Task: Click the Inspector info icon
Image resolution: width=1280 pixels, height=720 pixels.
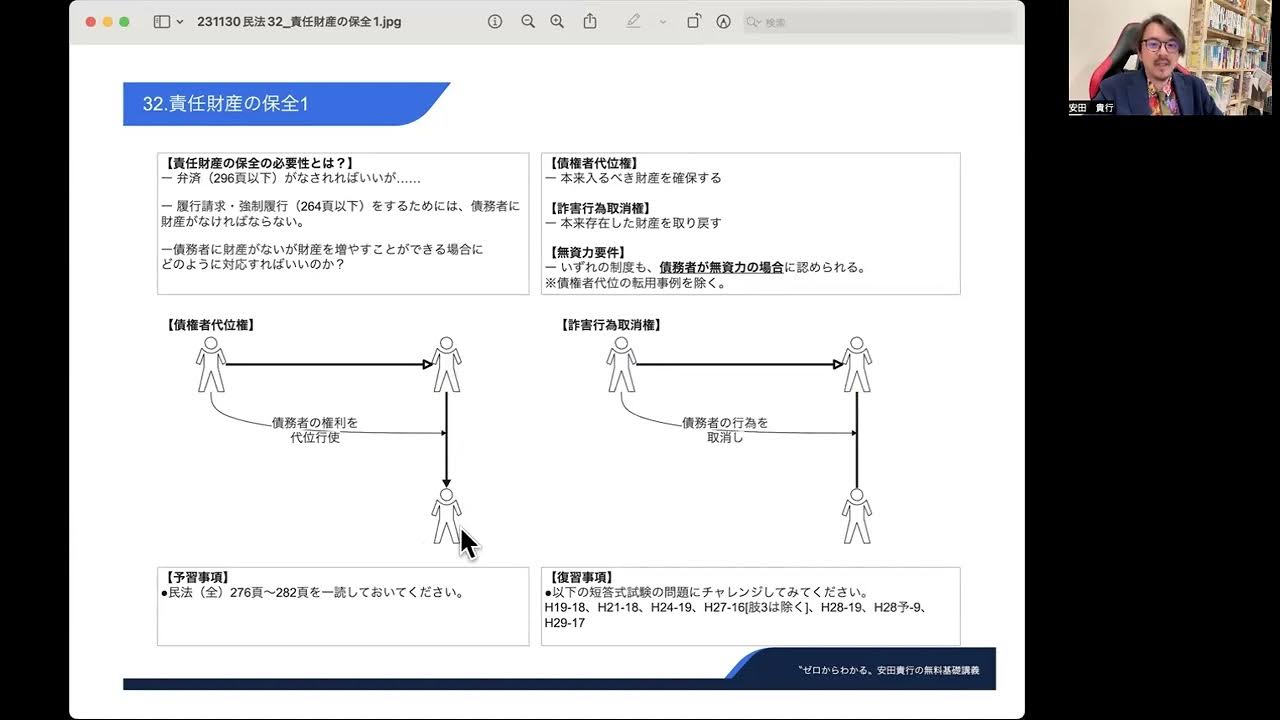Action: 495,22
